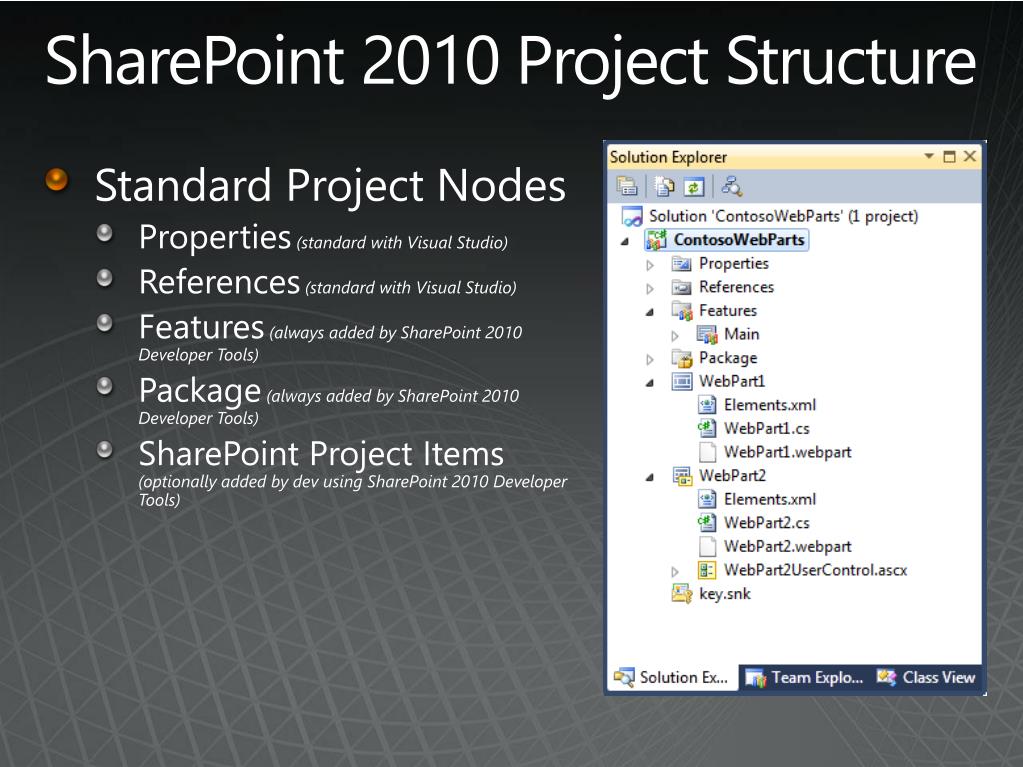This screenshot has width=1023, height=767.
Task: Open the Solution Explorer window position dropdown
Action: coord(928,157)
